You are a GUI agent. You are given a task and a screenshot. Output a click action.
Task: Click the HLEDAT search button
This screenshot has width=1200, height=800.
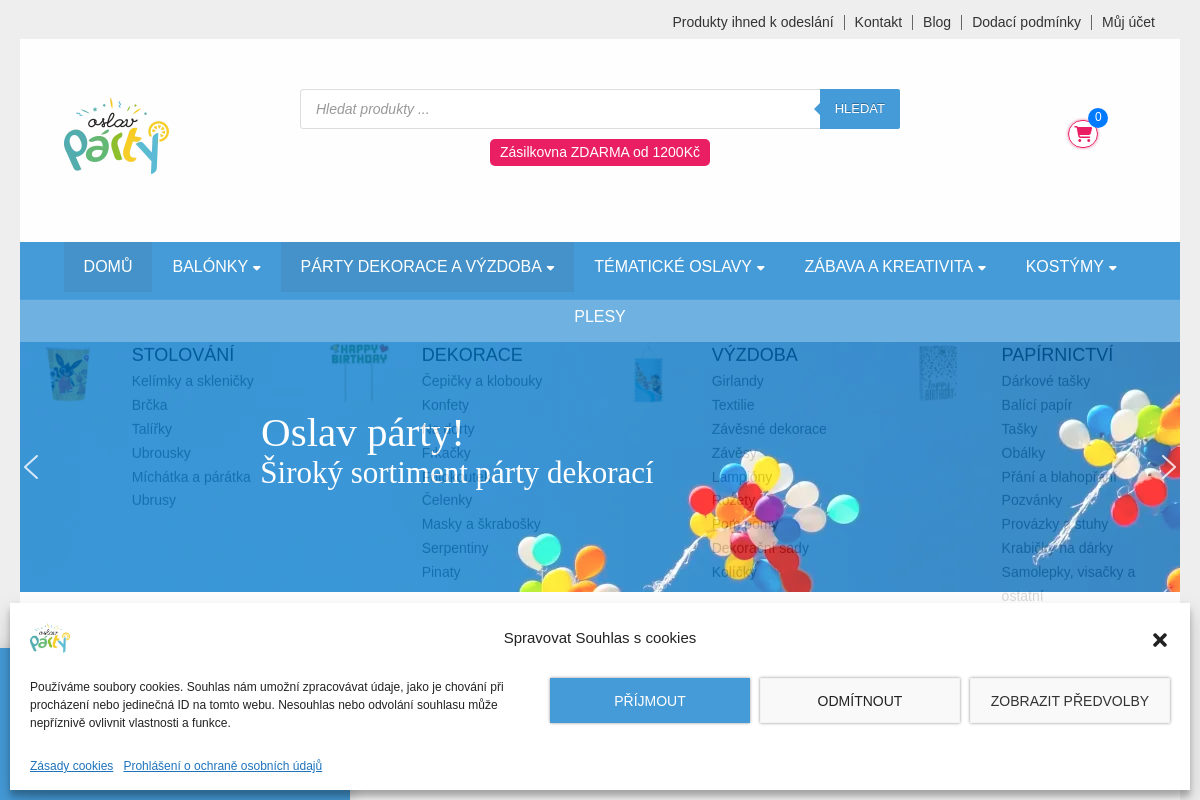click(x=860, y=109)
